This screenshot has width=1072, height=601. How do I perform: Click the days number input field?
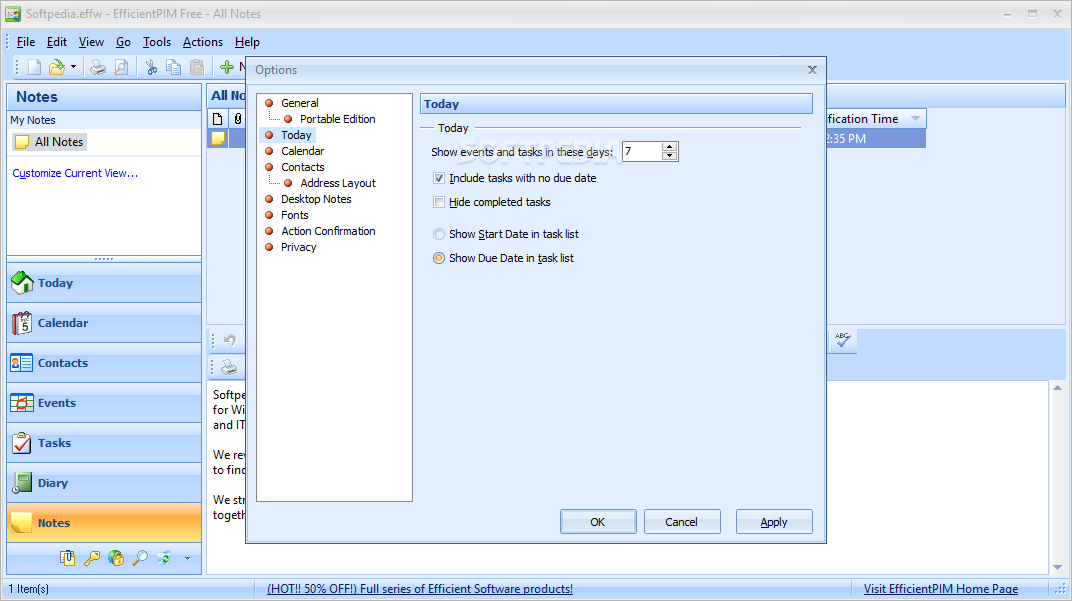pyautogui.click(x=642, y=151)
